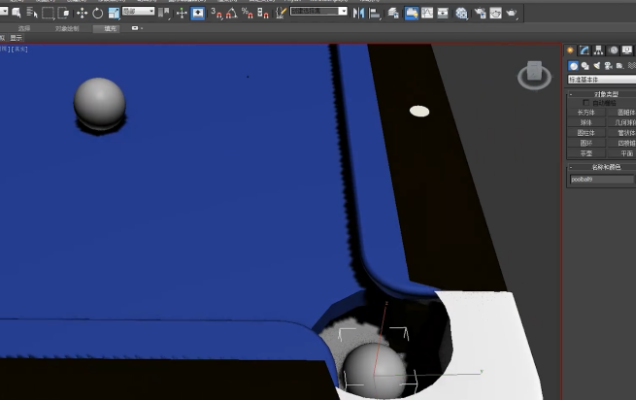Click the Render teapot icon
The image size is (636, 400).
[511, 13]
